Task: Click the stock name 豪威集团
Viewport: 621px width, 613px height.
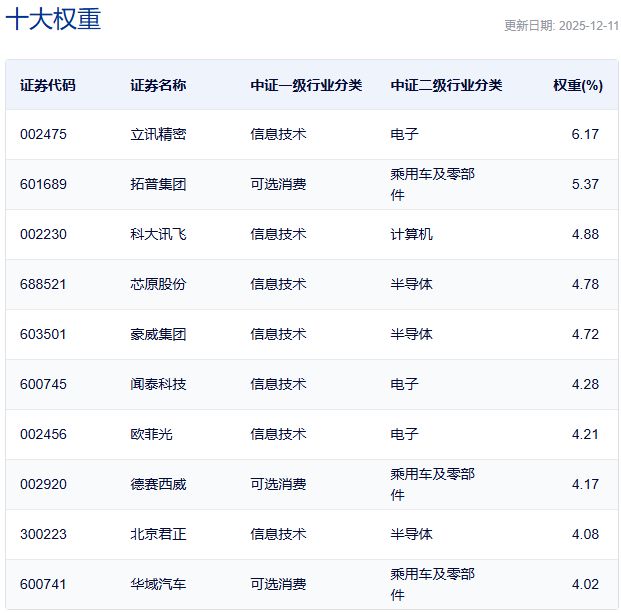Action: pyautogui.click(x=158, y=334)
